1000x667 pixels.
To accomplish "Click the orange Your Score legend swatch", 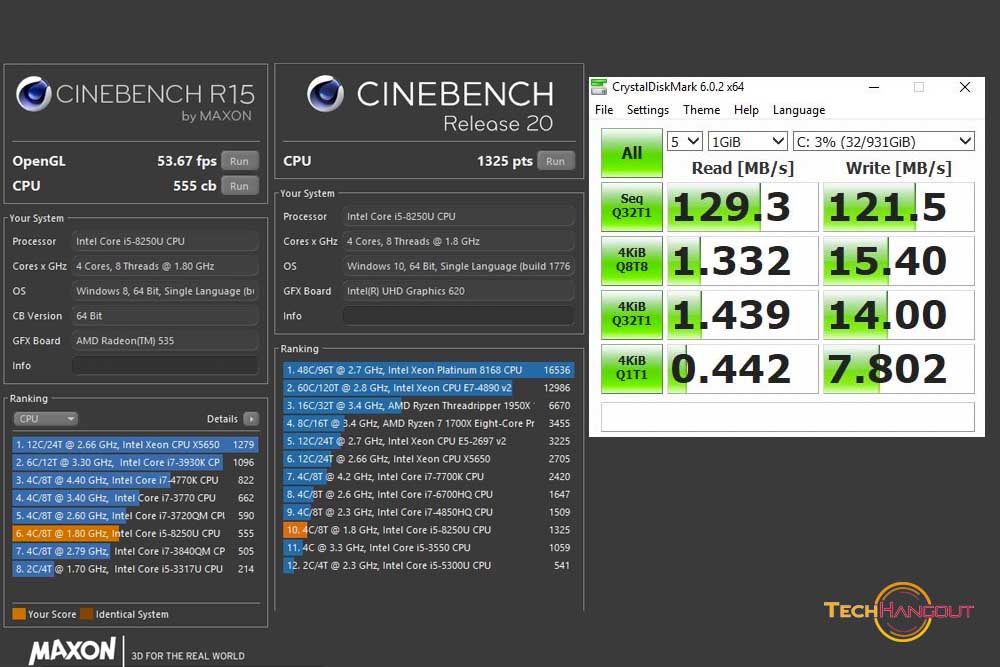I will click(x=19, y=614).
